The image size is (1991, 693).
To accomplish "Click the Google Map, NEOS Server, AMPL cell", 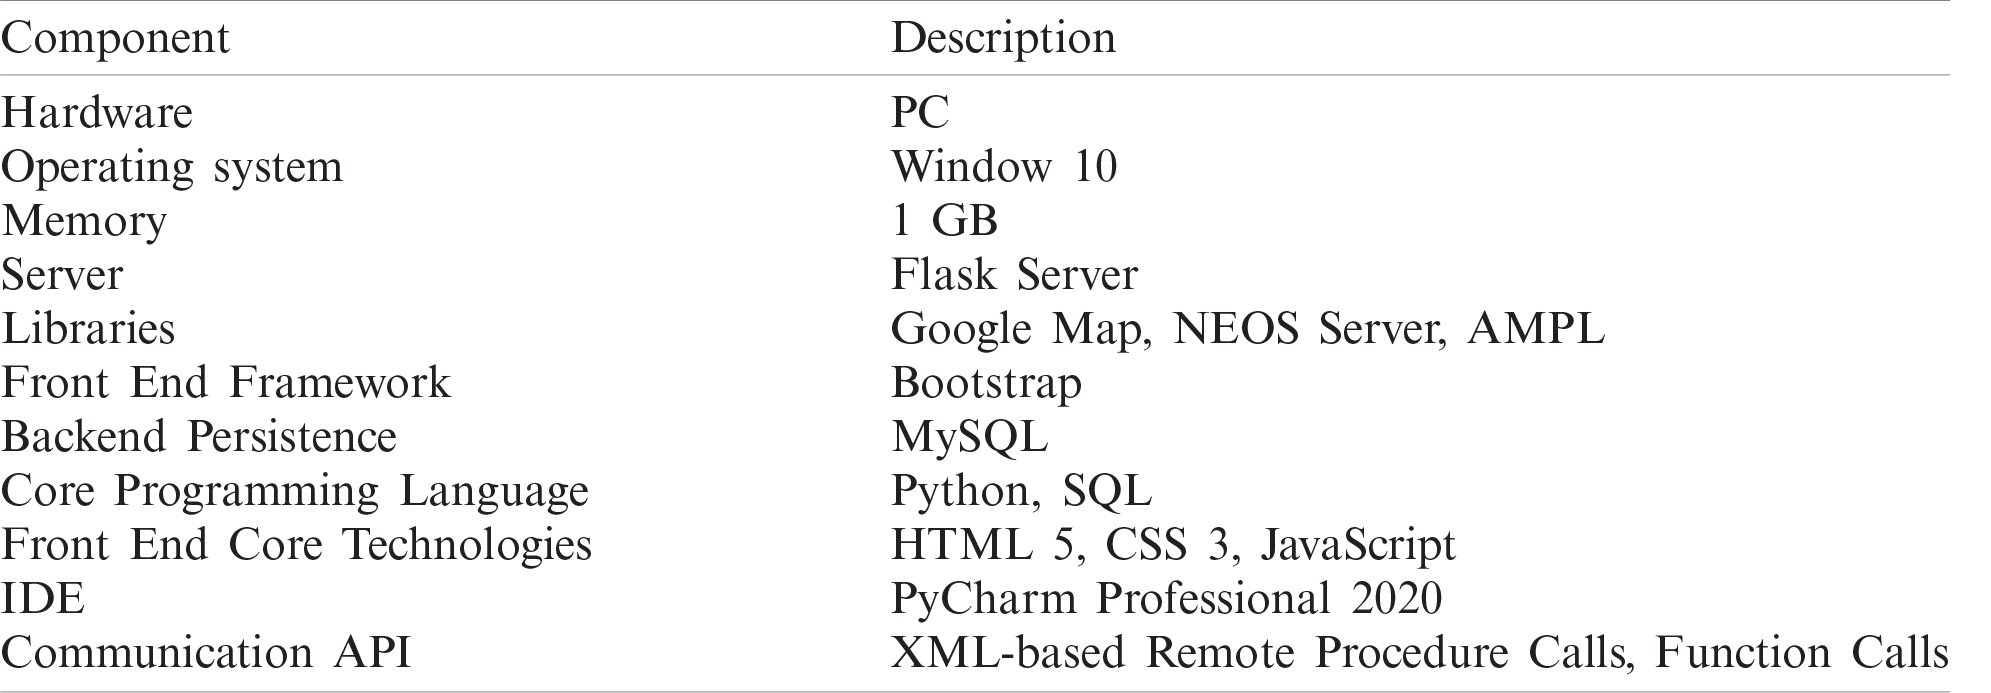I will [1247, 328].
